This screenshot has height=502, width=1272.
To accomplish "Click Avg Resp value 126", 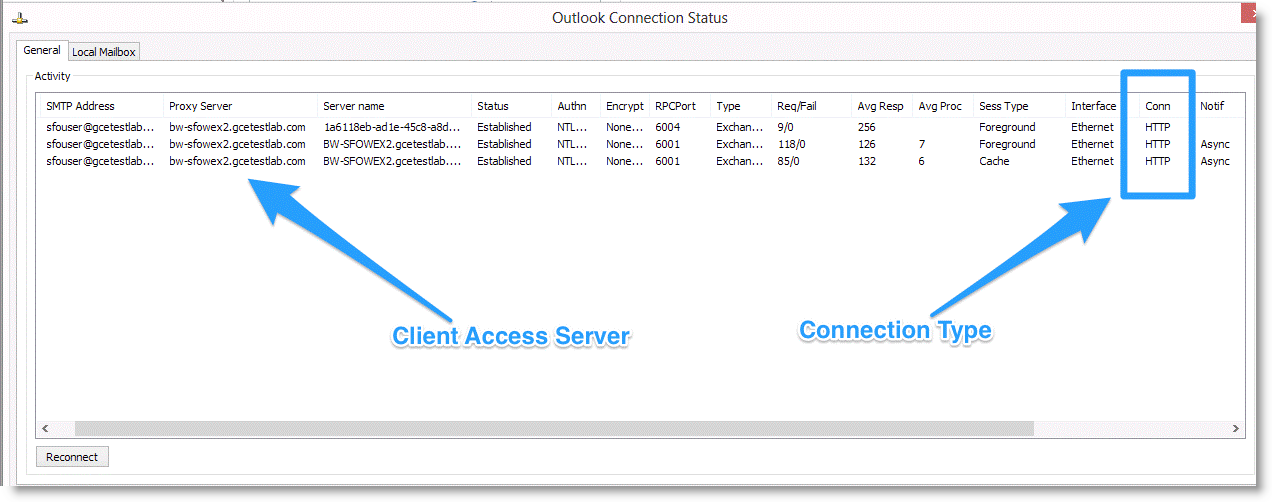I will (866, 144).
